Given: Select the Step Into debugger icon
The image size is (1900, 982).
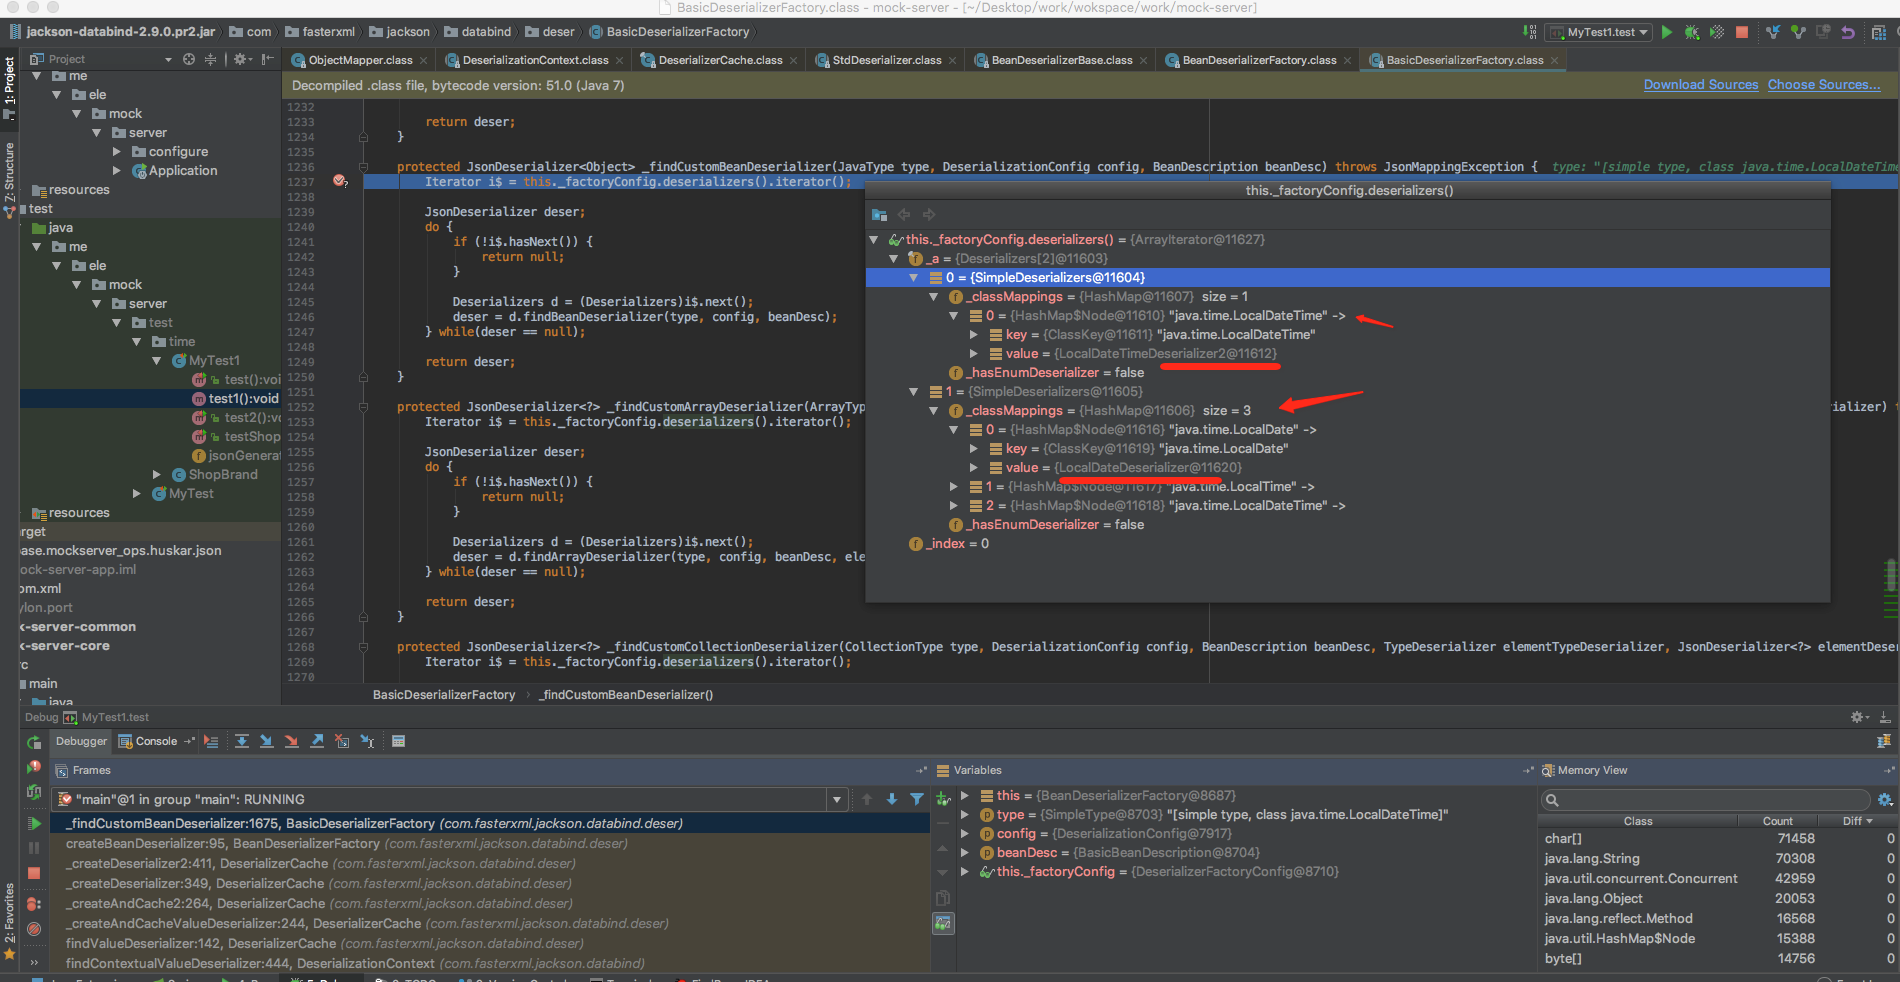Looking at the screenshot, I should pyautogui.click(x=267, y=741).
